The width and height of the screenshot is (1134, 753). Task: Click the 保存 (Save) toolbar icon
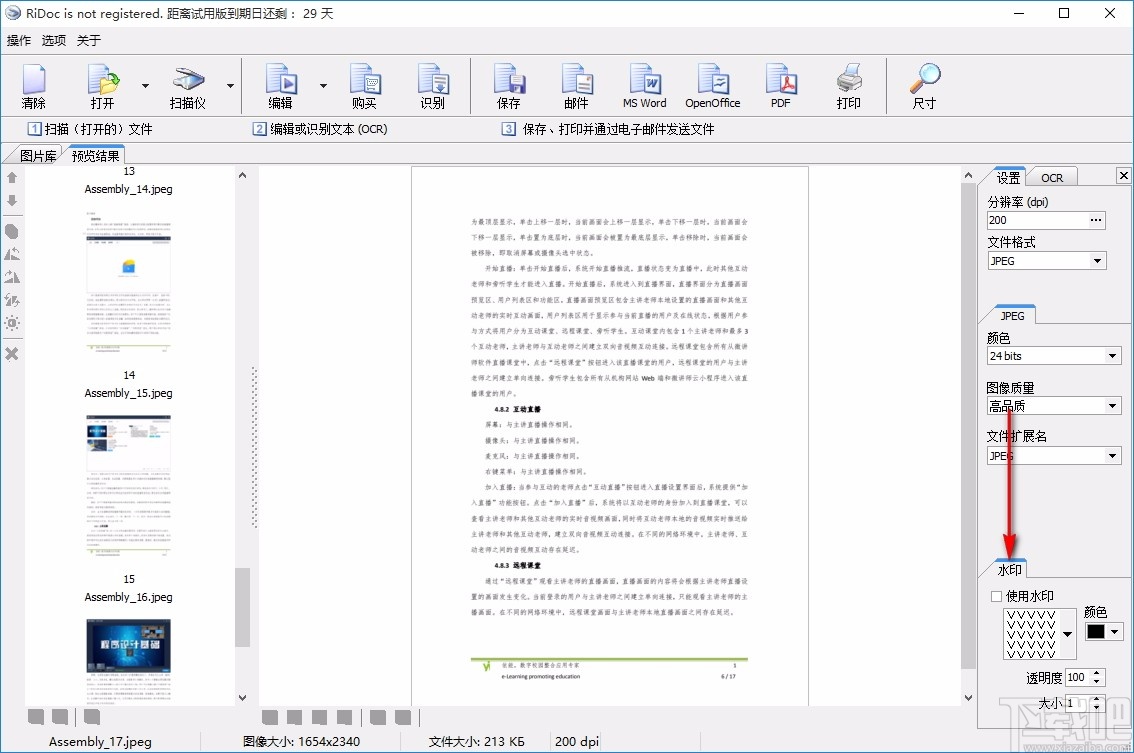point(508,86)
